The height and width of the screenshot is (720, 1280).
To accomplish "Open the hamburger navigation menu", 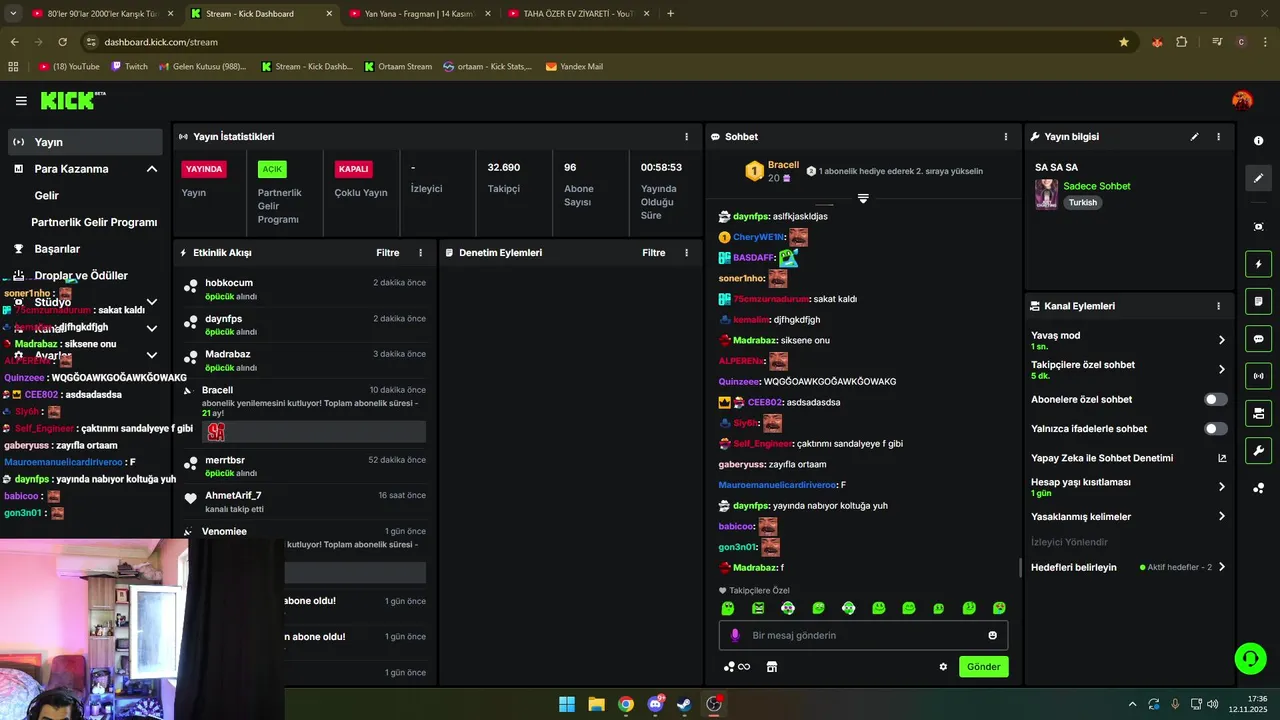I will [x=21, y=101].
